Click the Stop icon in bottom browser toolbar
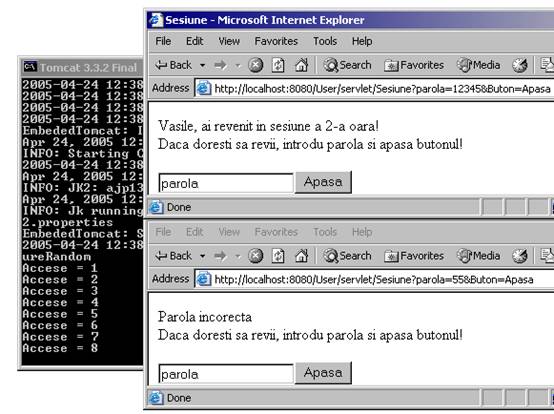Viewport: 554px width, 414px height. [255, 256]
